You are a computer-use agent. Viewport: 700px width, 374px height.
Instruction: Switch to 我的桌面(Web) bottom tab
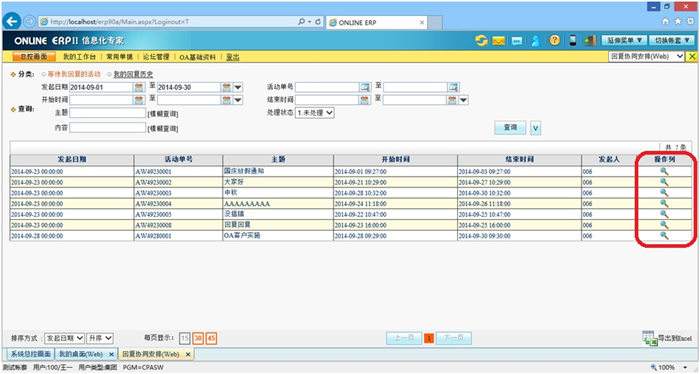coord(81,354)
